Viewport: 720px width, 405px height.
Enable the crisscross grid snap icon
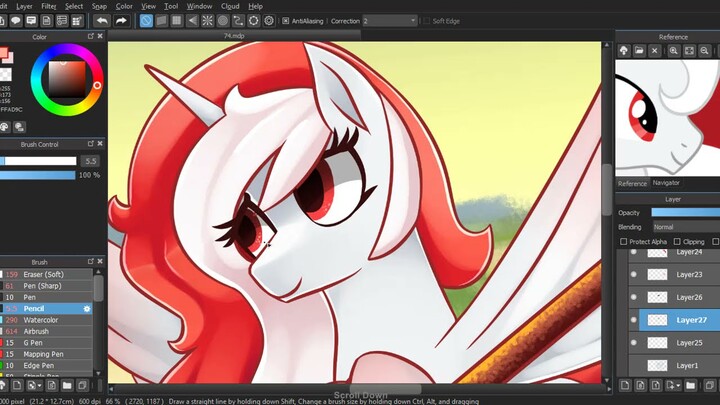pos(176,21)
